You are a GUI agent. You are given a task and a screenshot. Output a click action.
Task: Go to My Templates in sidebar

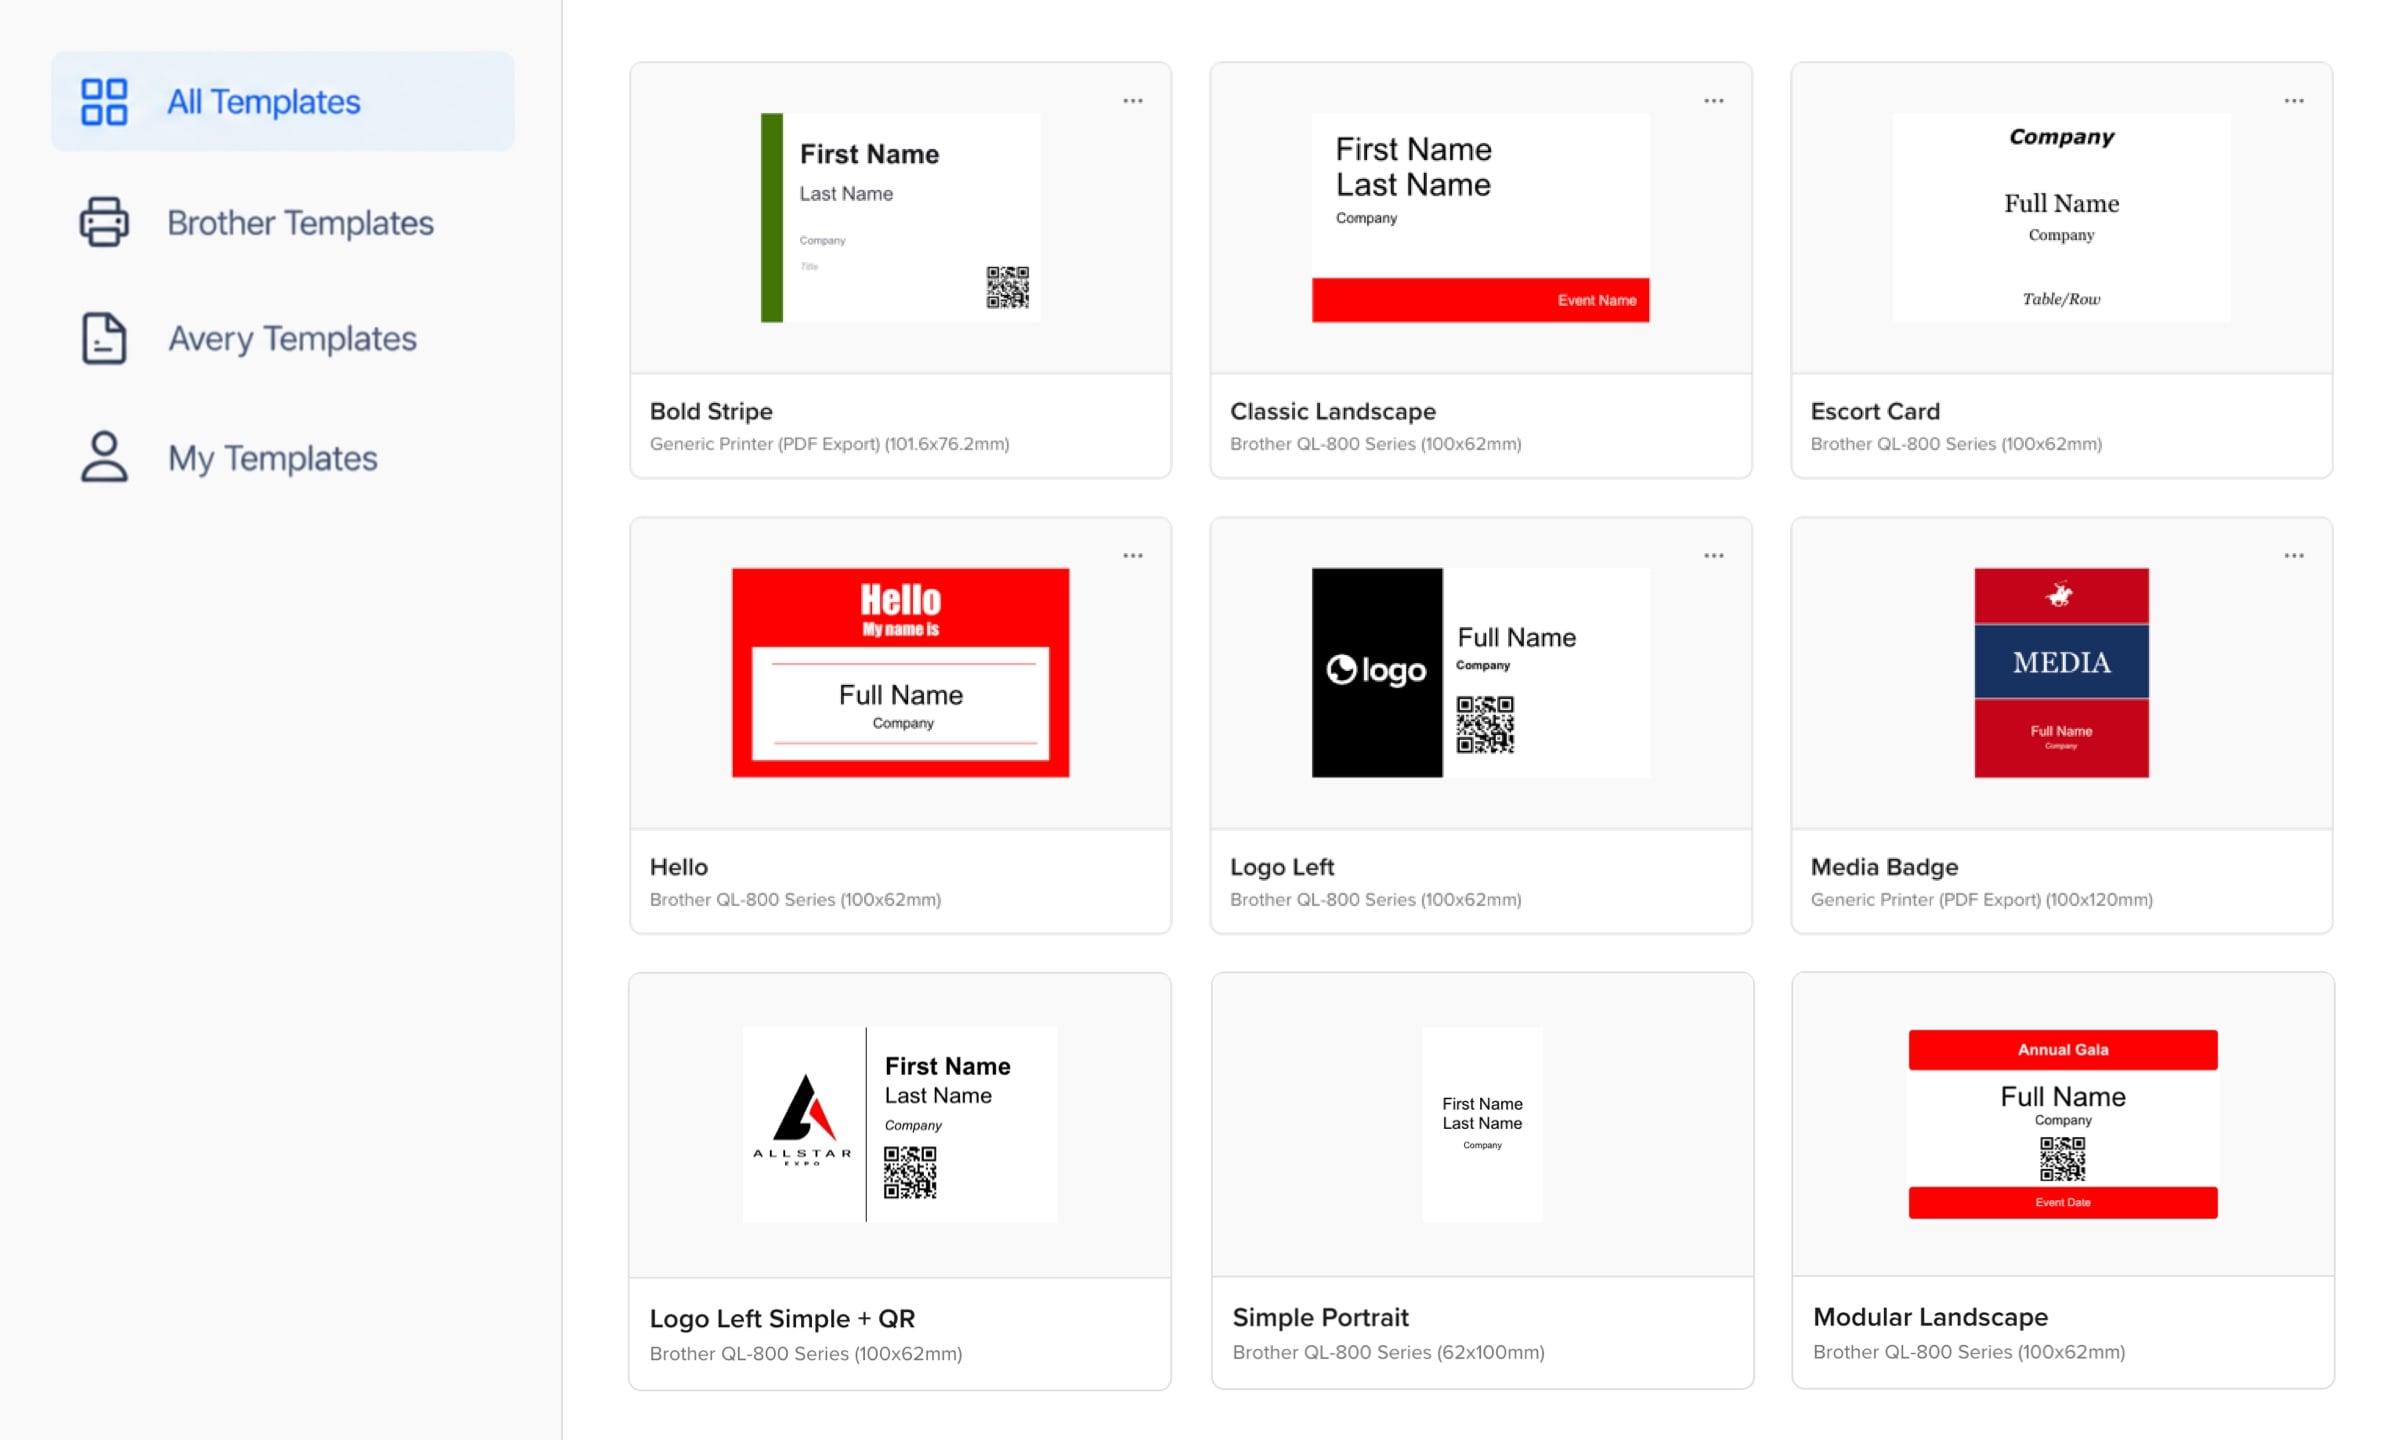[283, 457]
